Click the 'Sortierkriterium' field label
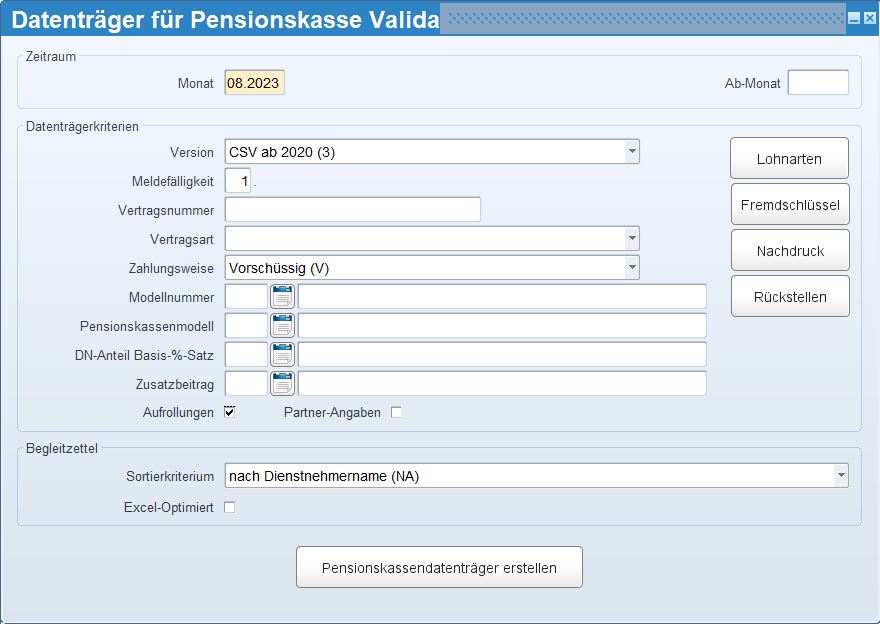 coord(170,476)
